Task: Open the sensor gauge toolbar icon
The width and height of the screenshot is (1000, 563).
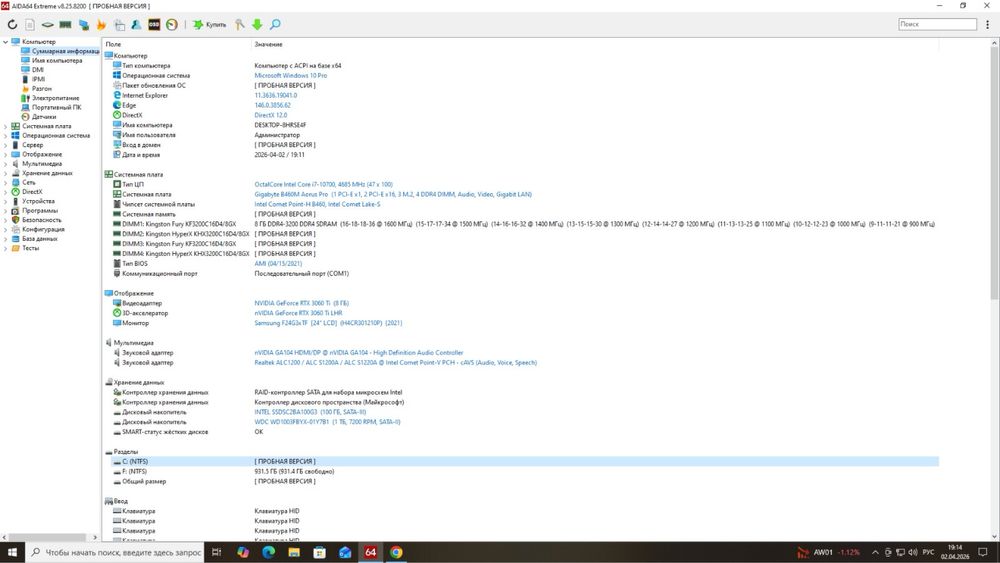Action: pos(172,24)
